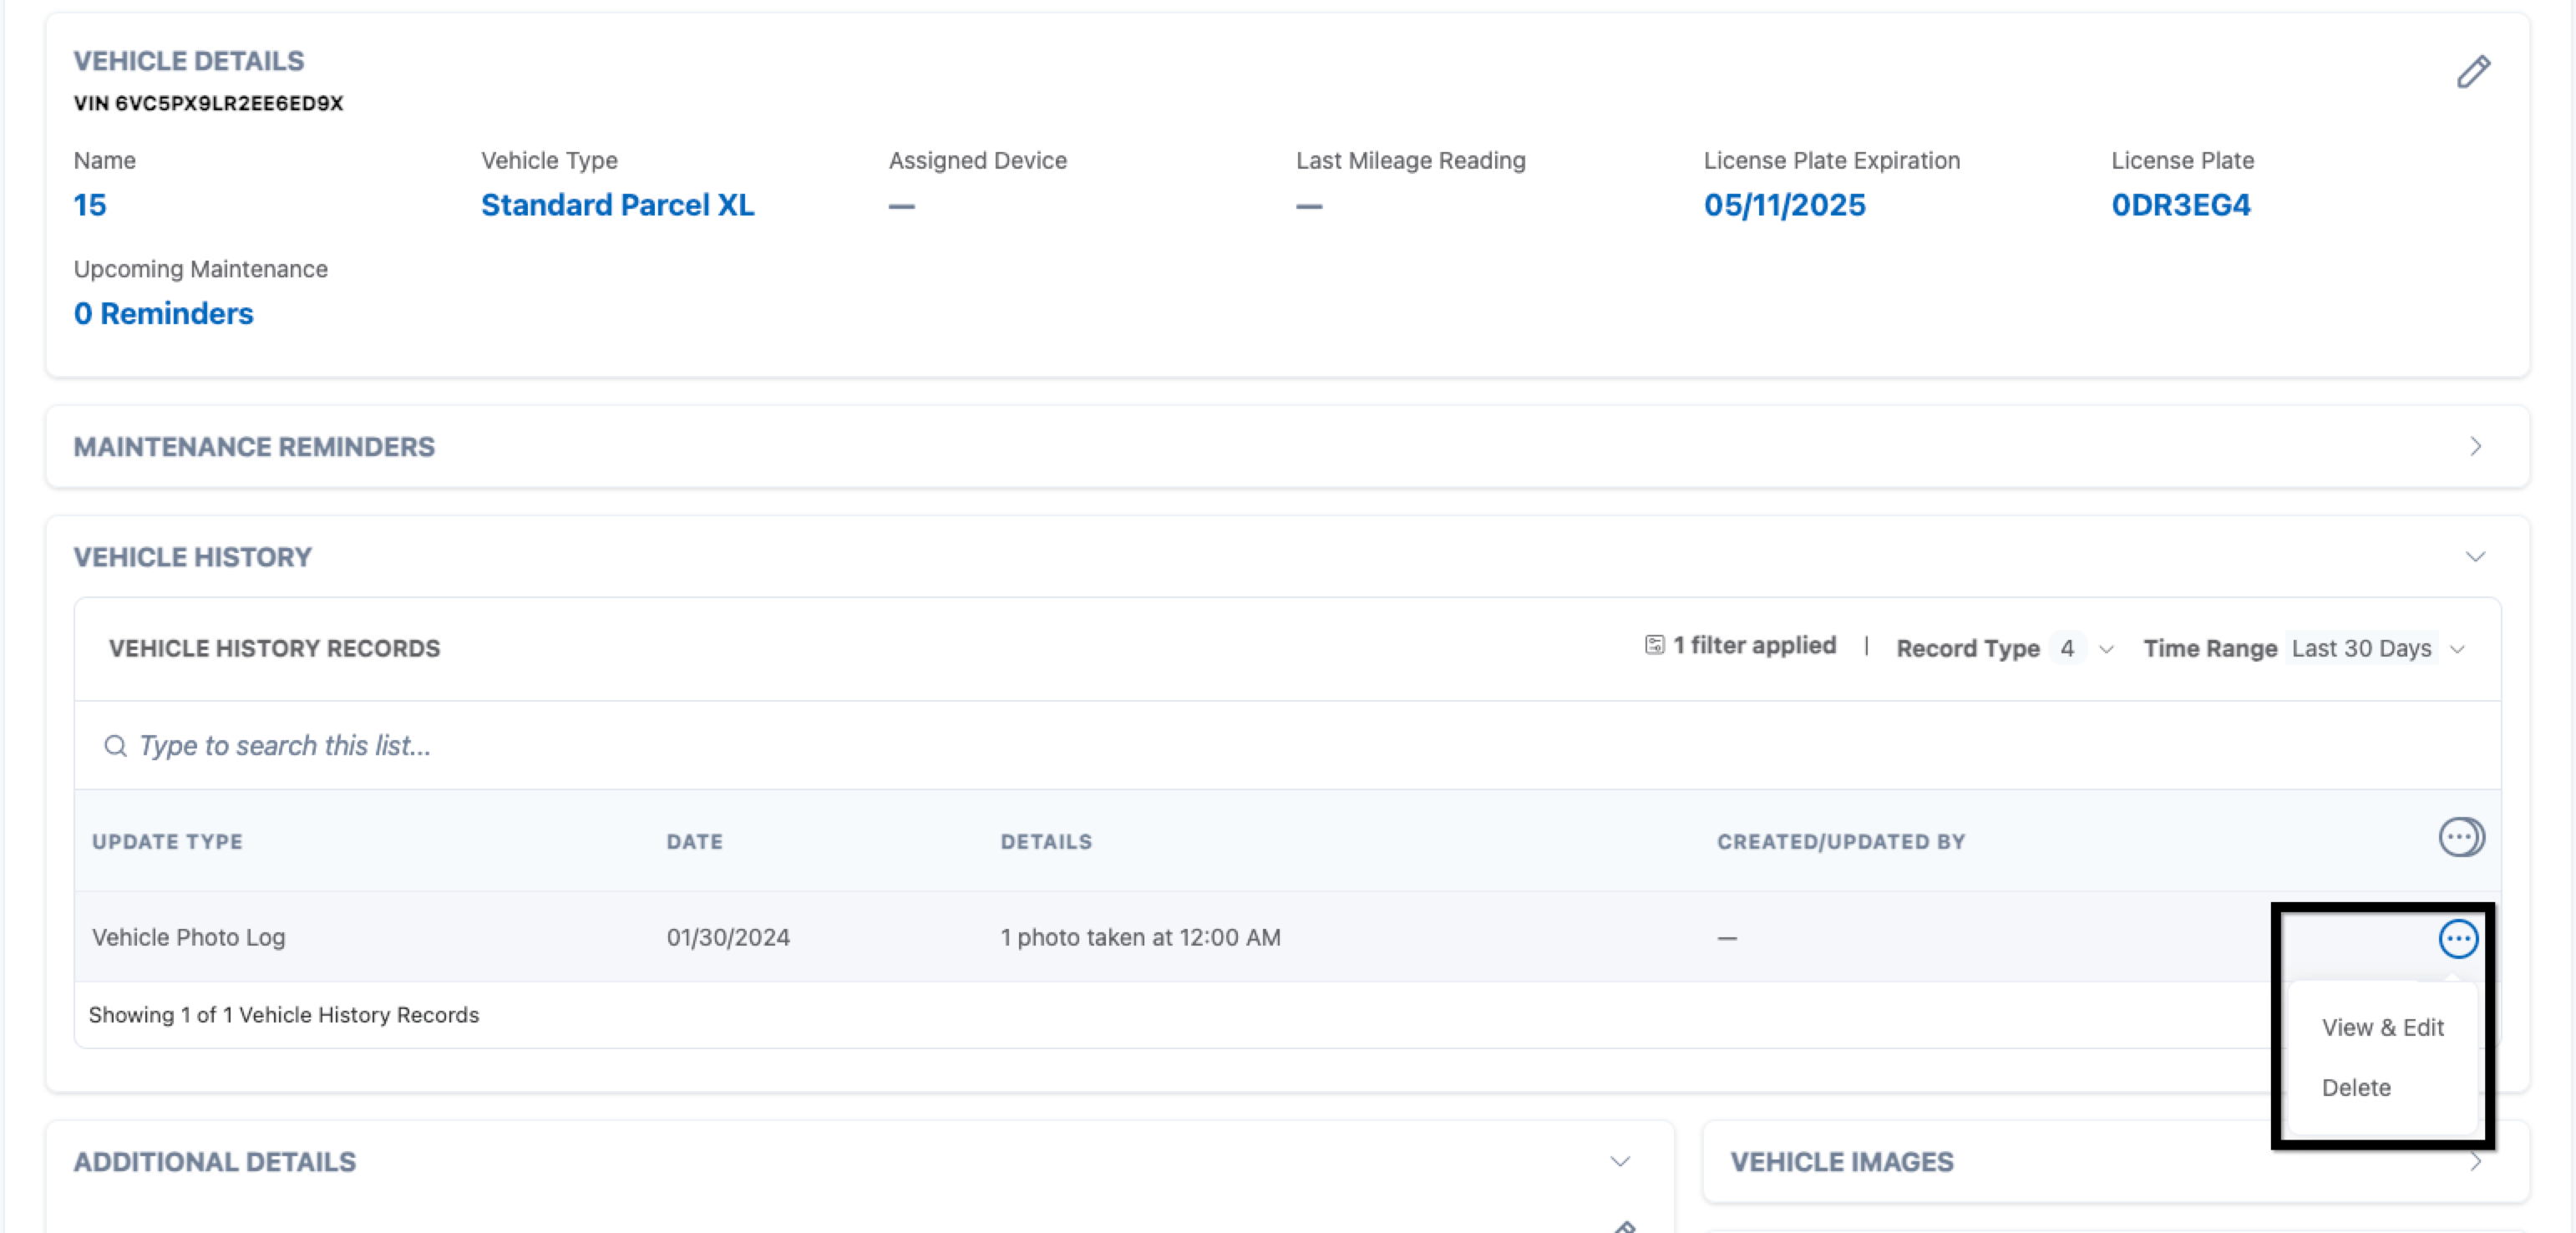Click the pencil edit icon in Vehicle Details
The image size is (2576, 1233).
[x=2473, y=72]
